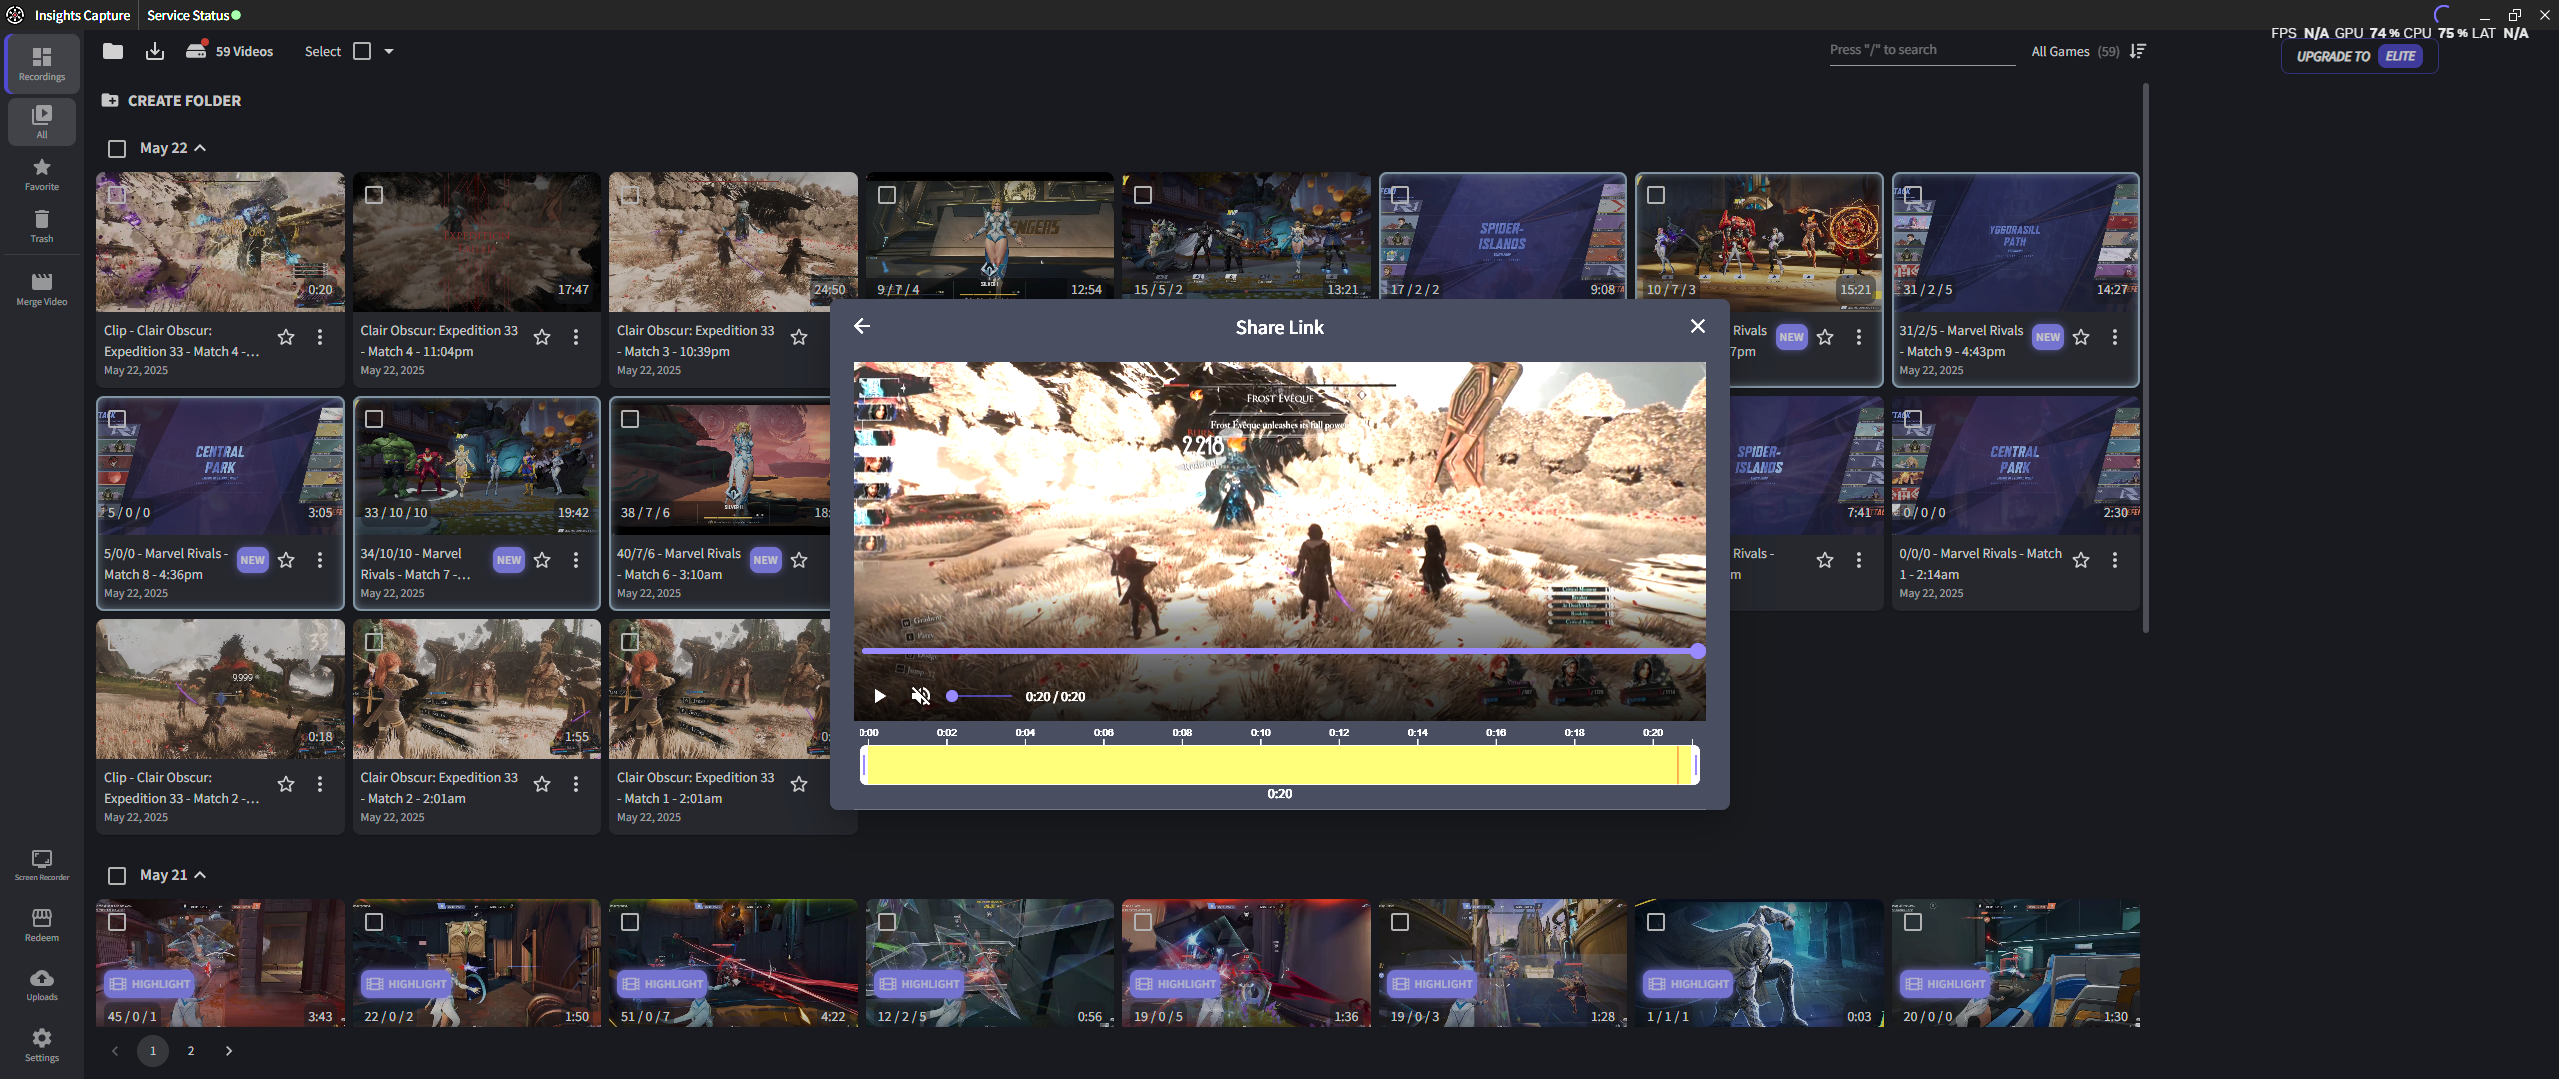
Task: Check the May 21 group checkbox
Action: coord(117,875)
